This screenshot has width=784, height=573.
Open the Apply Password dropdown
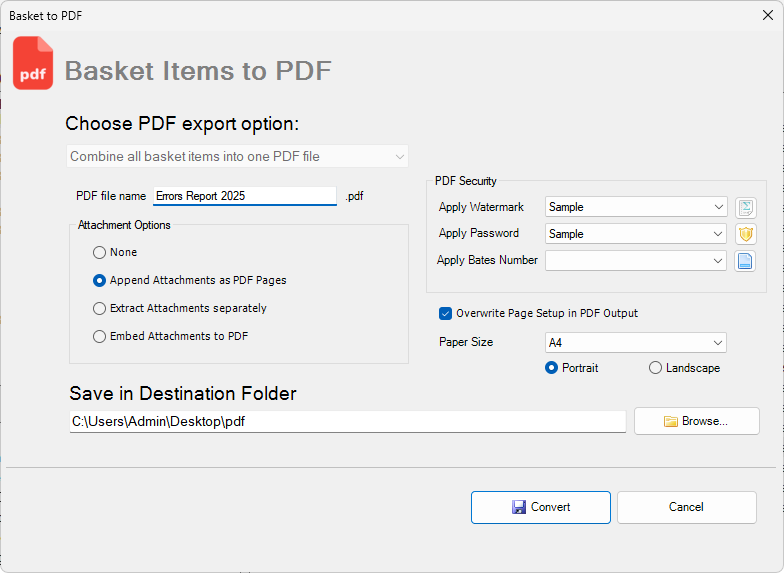pos(636,234)
